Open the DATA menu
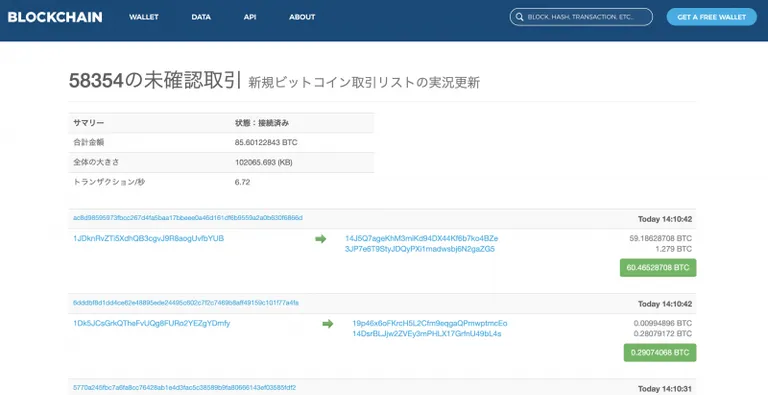The image size is (768, 395). [201, 17]
